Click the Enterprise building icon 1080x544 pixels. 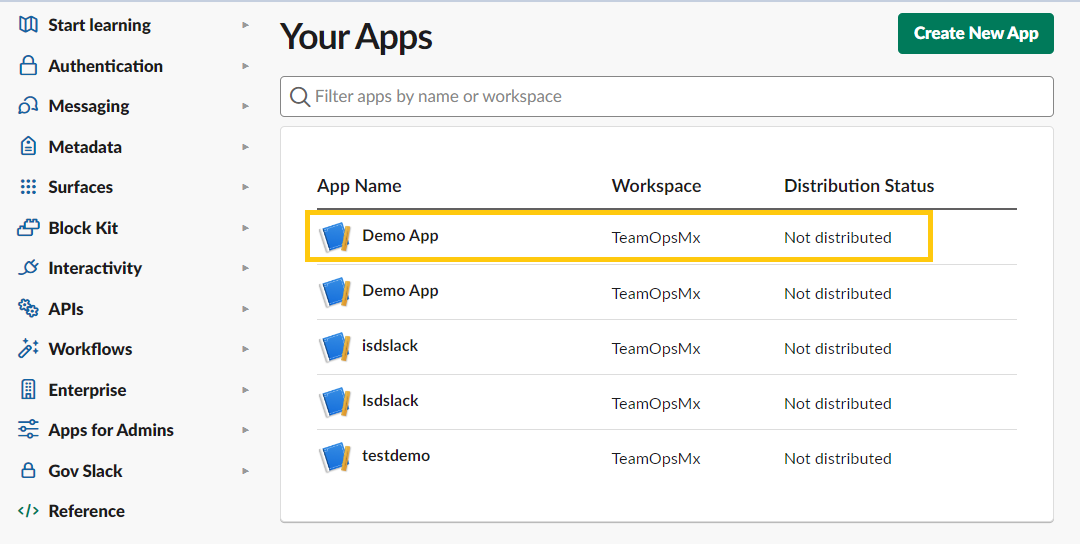tap(28, 390)
